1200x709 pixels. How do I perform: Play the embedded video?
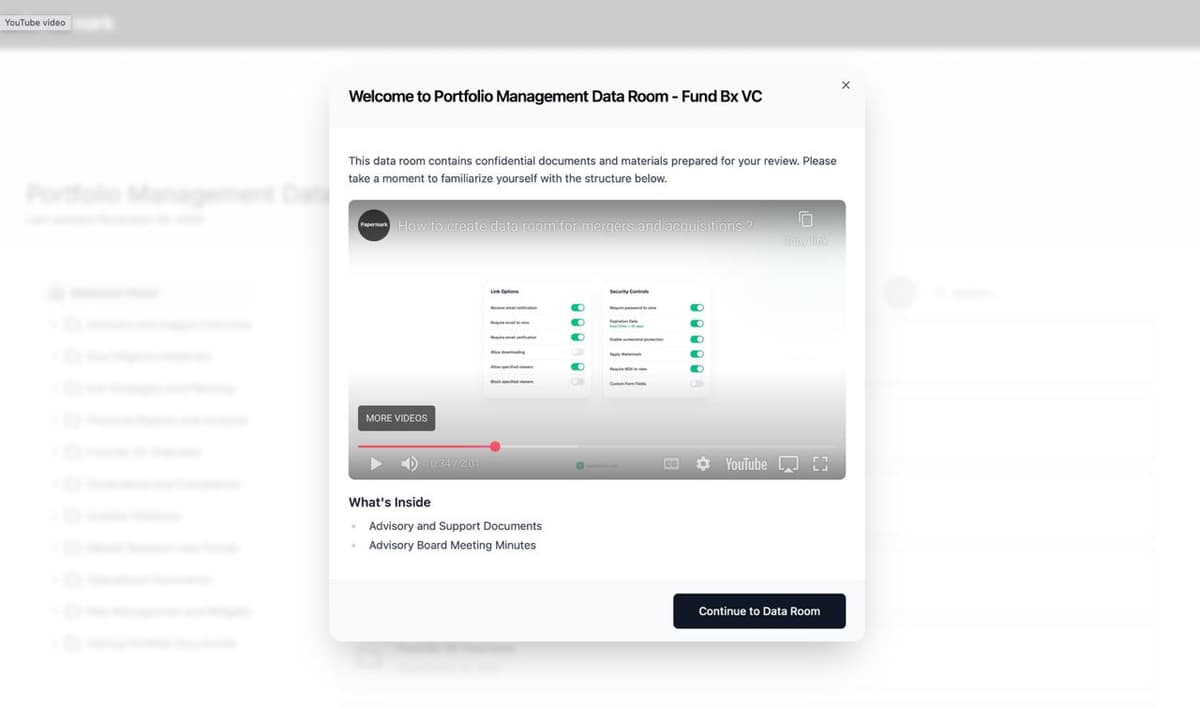[376, 464]
